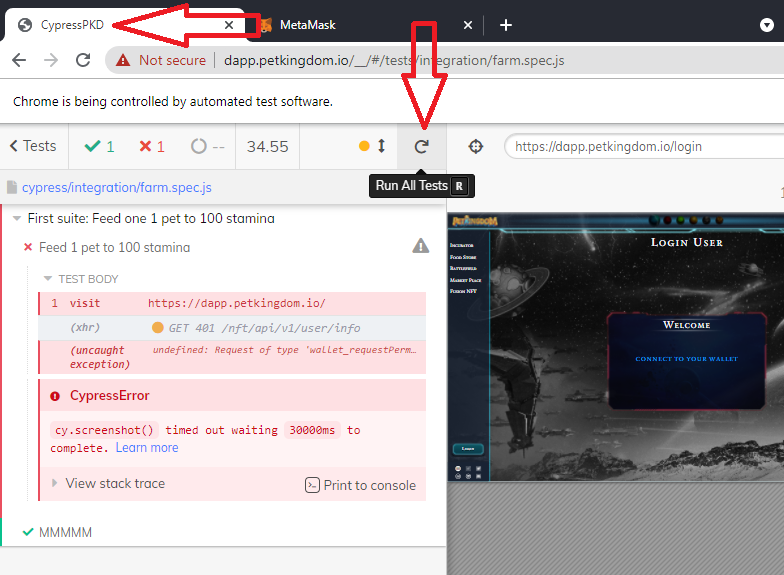Reload the browser page
The height and width of the screenshot is (575, 784).
click(82, 60)
